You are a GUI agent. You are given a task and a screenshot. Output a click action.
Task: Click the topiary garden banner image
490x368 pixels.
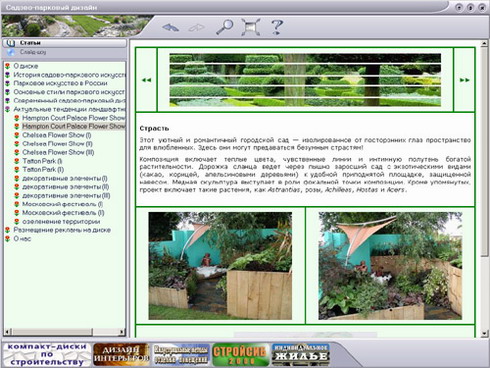(305, 80)
